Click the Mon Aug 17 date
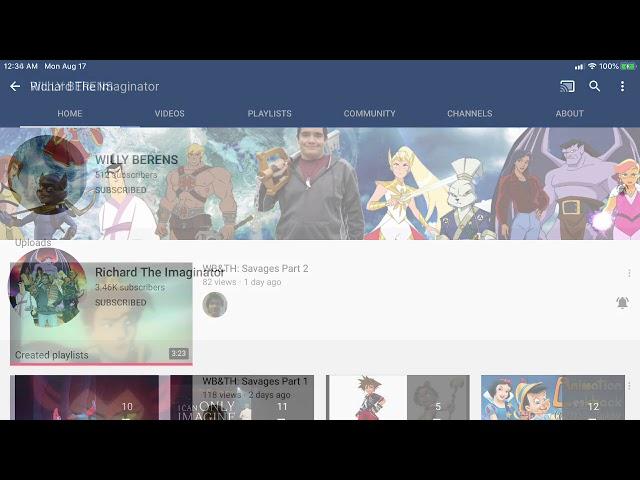 pos(65,66)
